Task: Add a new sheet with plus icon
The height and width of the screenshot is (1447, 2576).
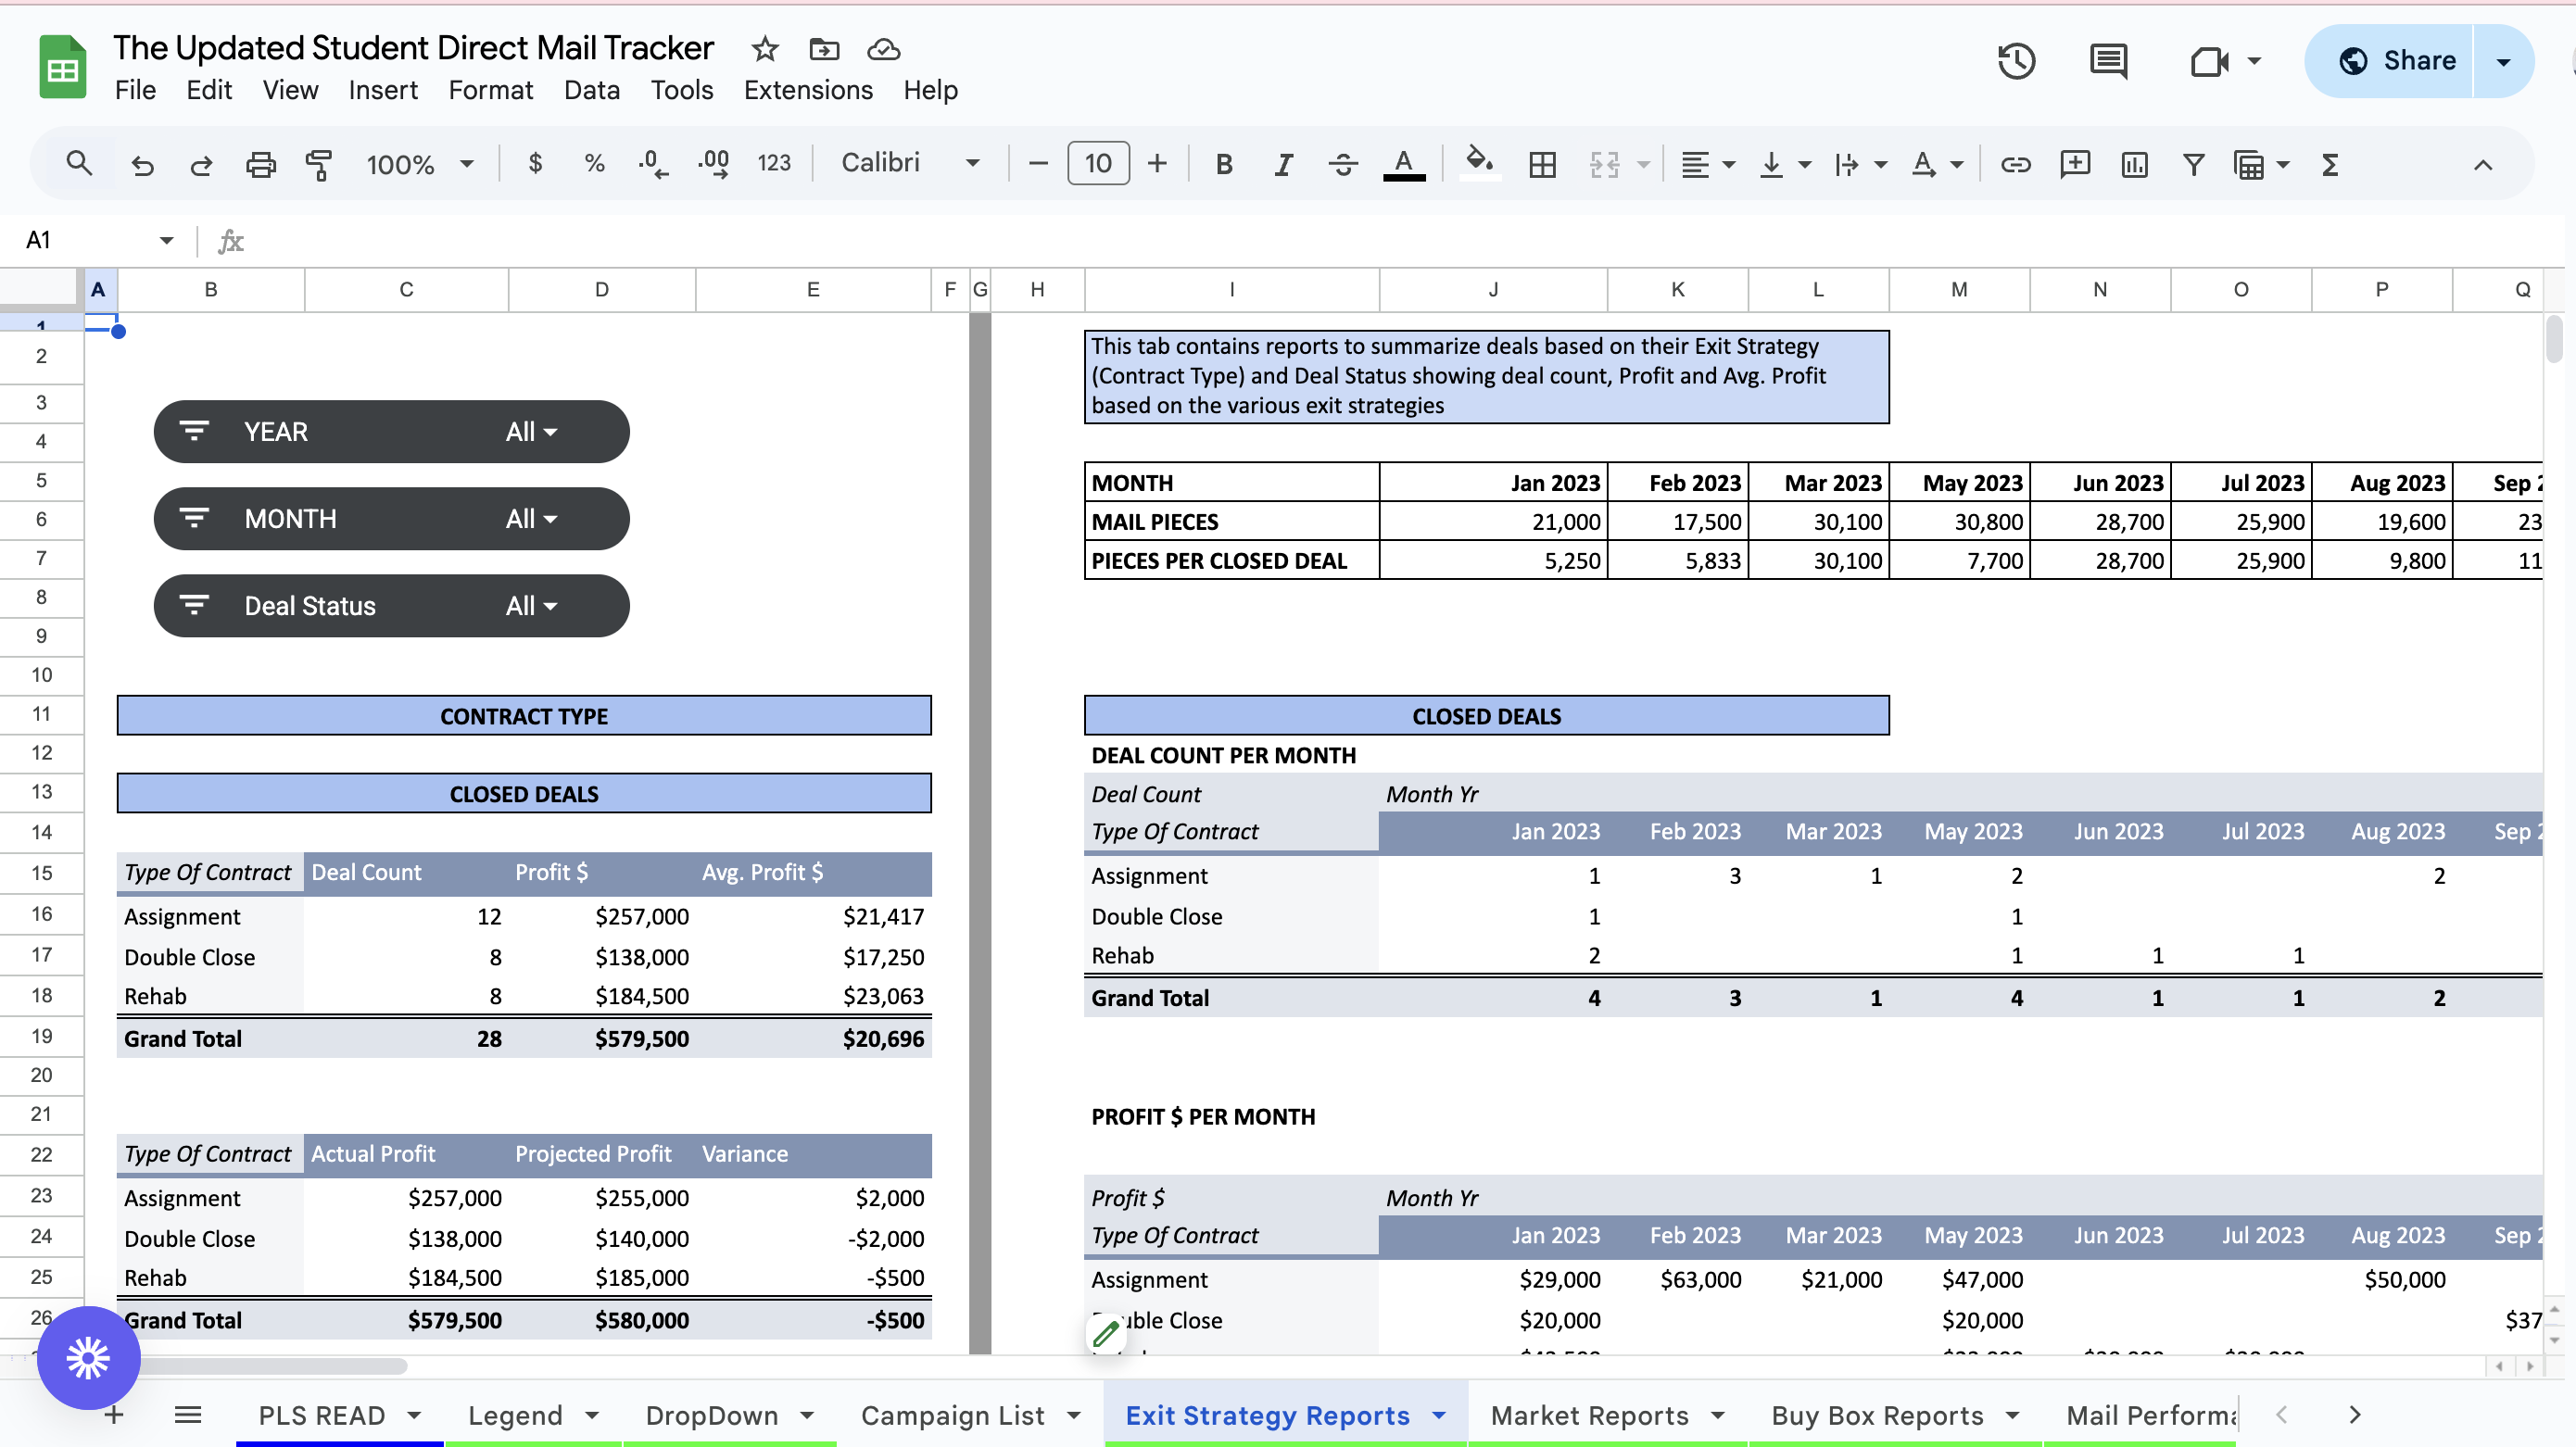Action: (x=114, y=1414)
